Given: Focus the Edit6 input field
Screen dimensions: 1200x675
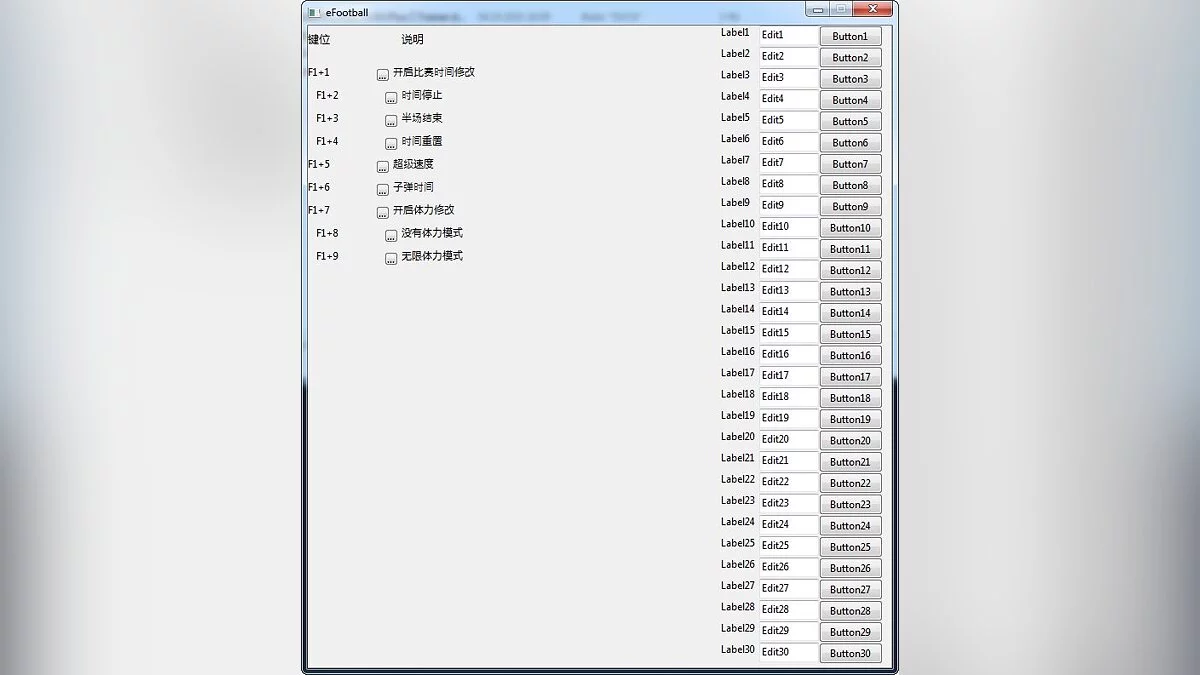Looking at the screenshot, I should tap(789, 142).
